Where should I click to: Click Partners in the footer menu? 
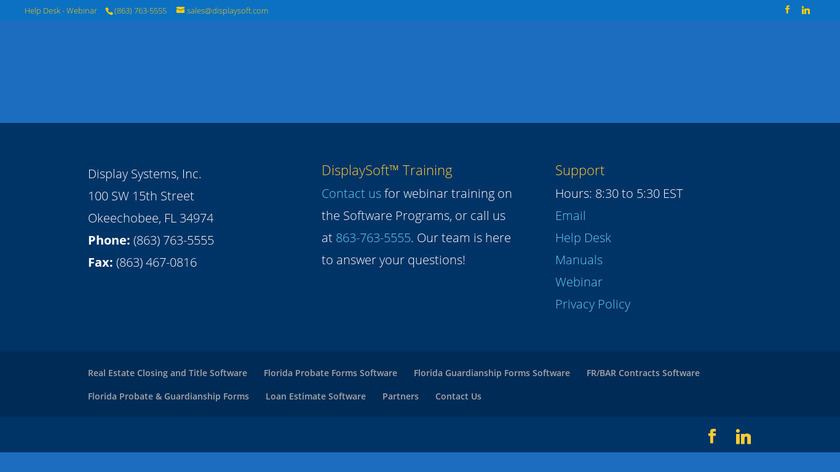pyautogui.click(x=400, y=397)
